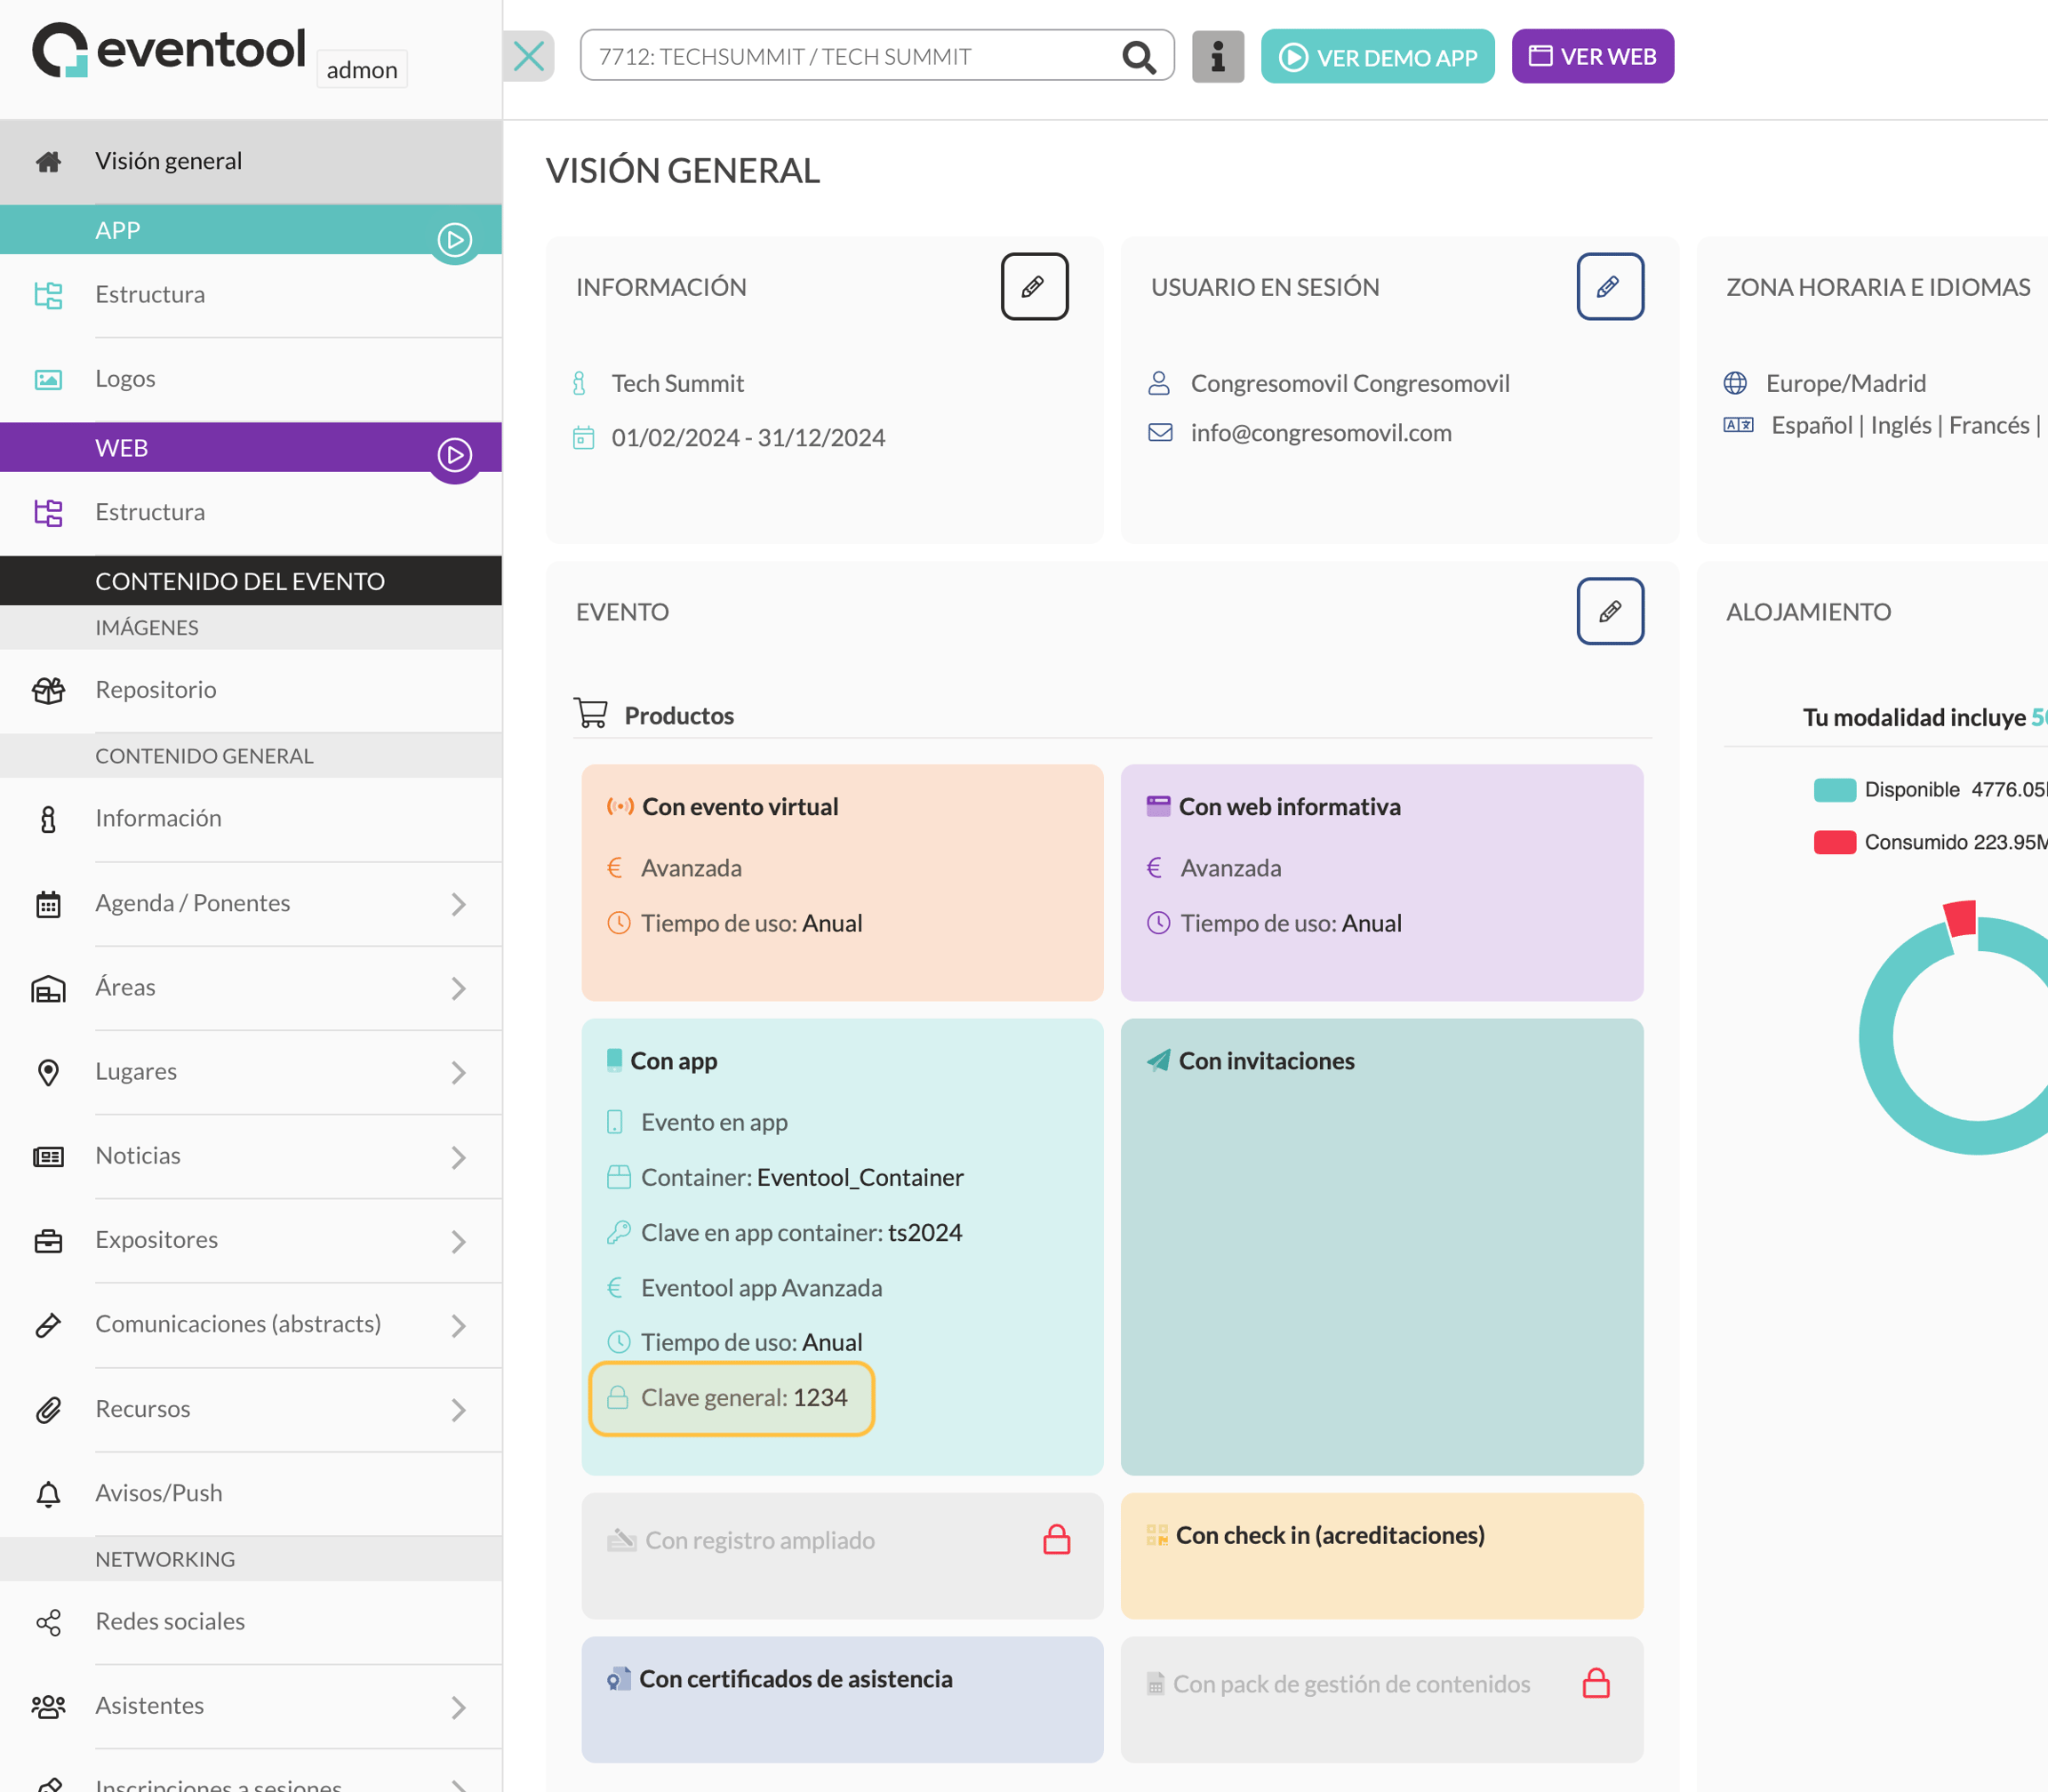Click lock on pack de gestión de contenidos
The height and width of the screenshot is (1792, 2048).
[1596, 1684]
